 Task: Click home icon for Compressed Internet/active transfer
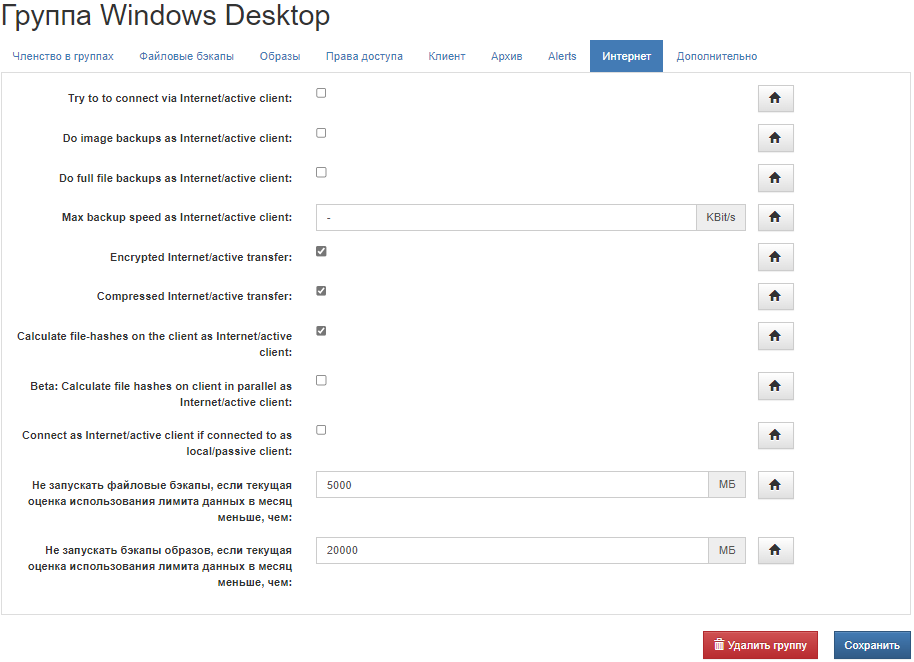coord(775,297)
